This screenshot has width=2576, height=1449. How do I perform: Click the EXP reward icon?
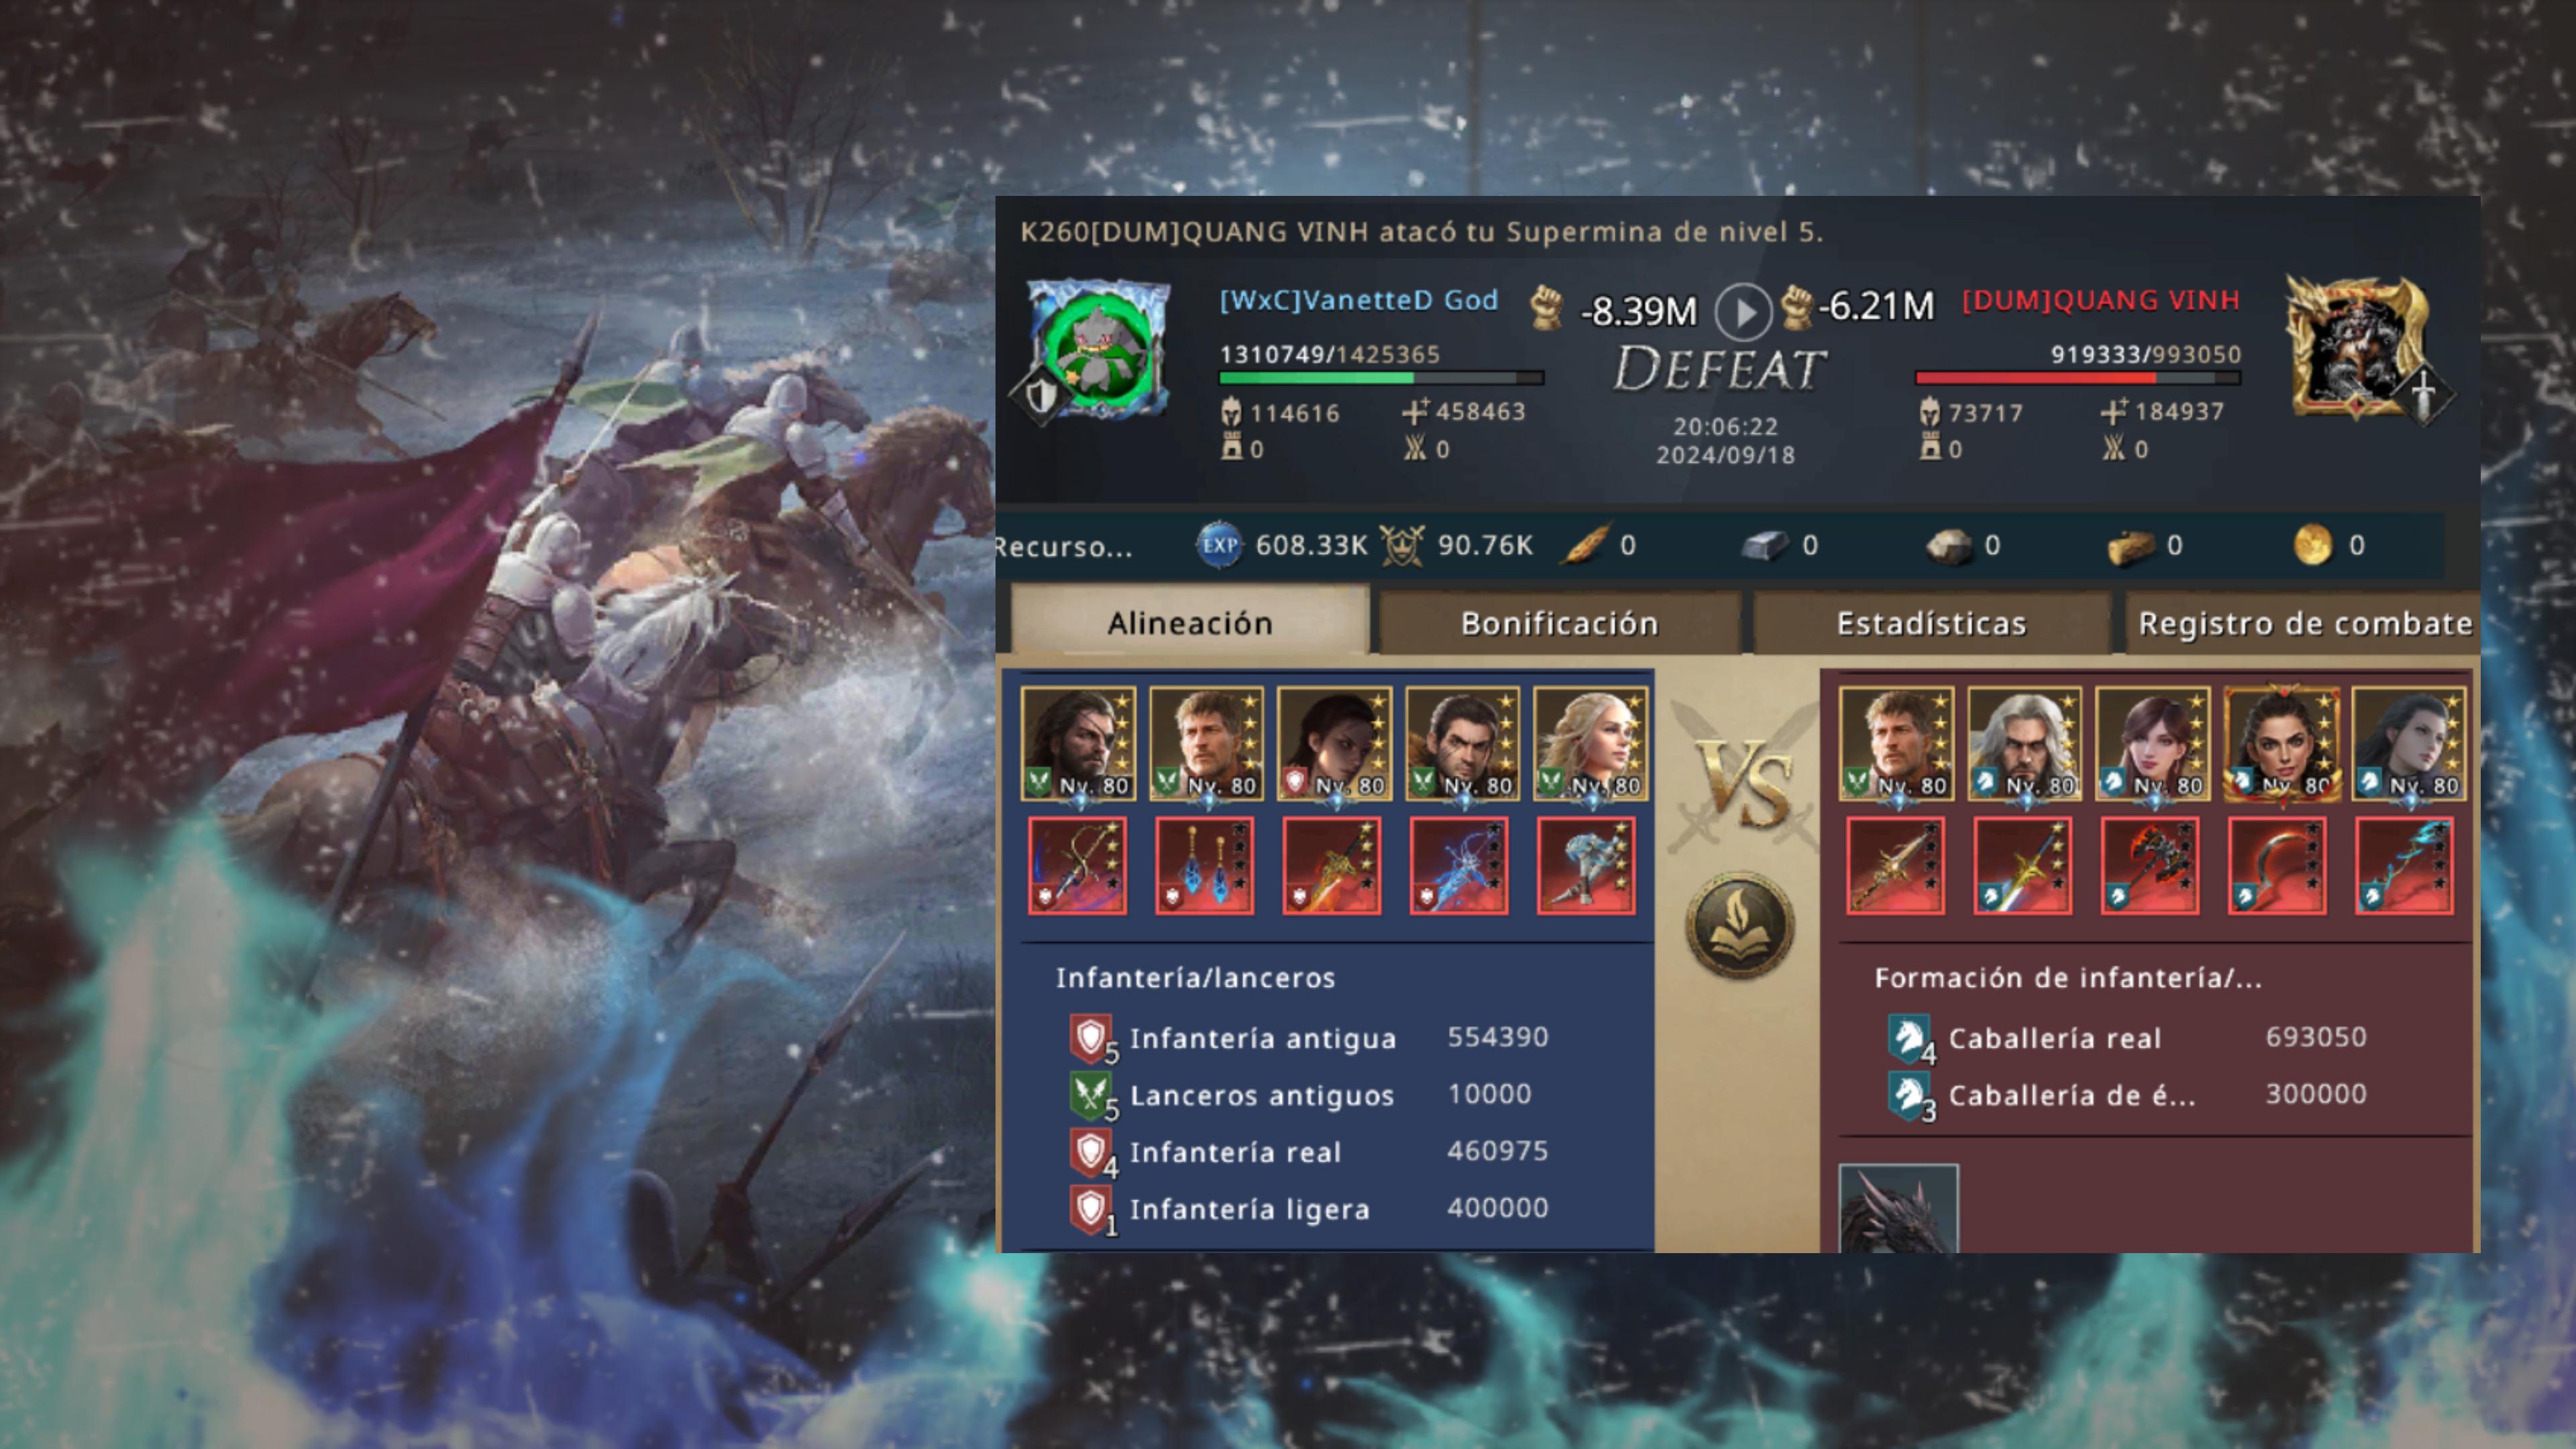click(1218, 545)
